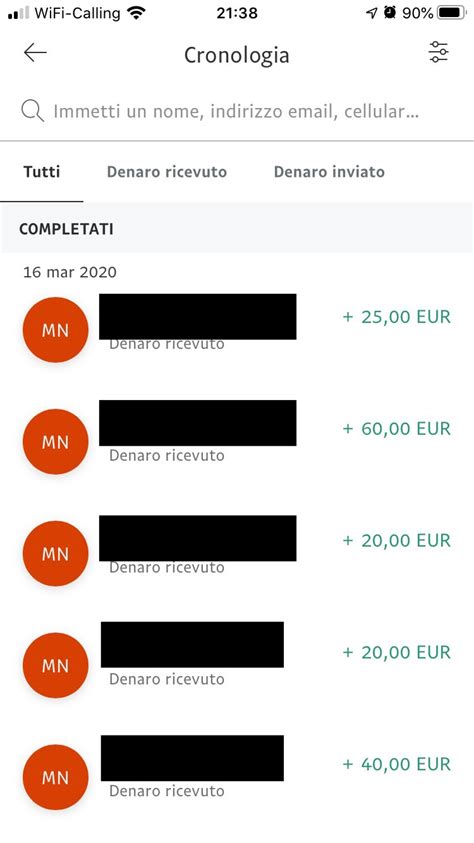Tap the Cronologia page title
This screenshot has height=843, width=474.
pos(236,55)
